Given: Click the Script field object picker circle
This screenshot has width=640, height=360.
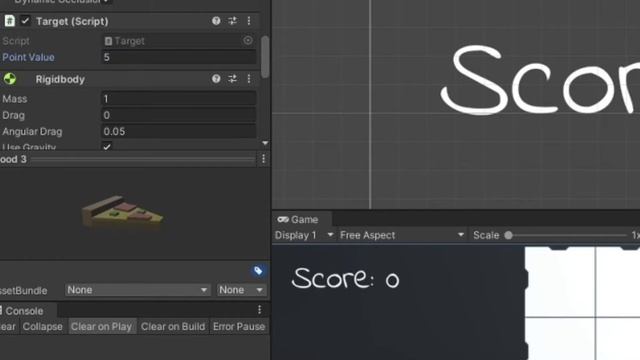Looking at the screenshot, I should click(x=248, y=40).
